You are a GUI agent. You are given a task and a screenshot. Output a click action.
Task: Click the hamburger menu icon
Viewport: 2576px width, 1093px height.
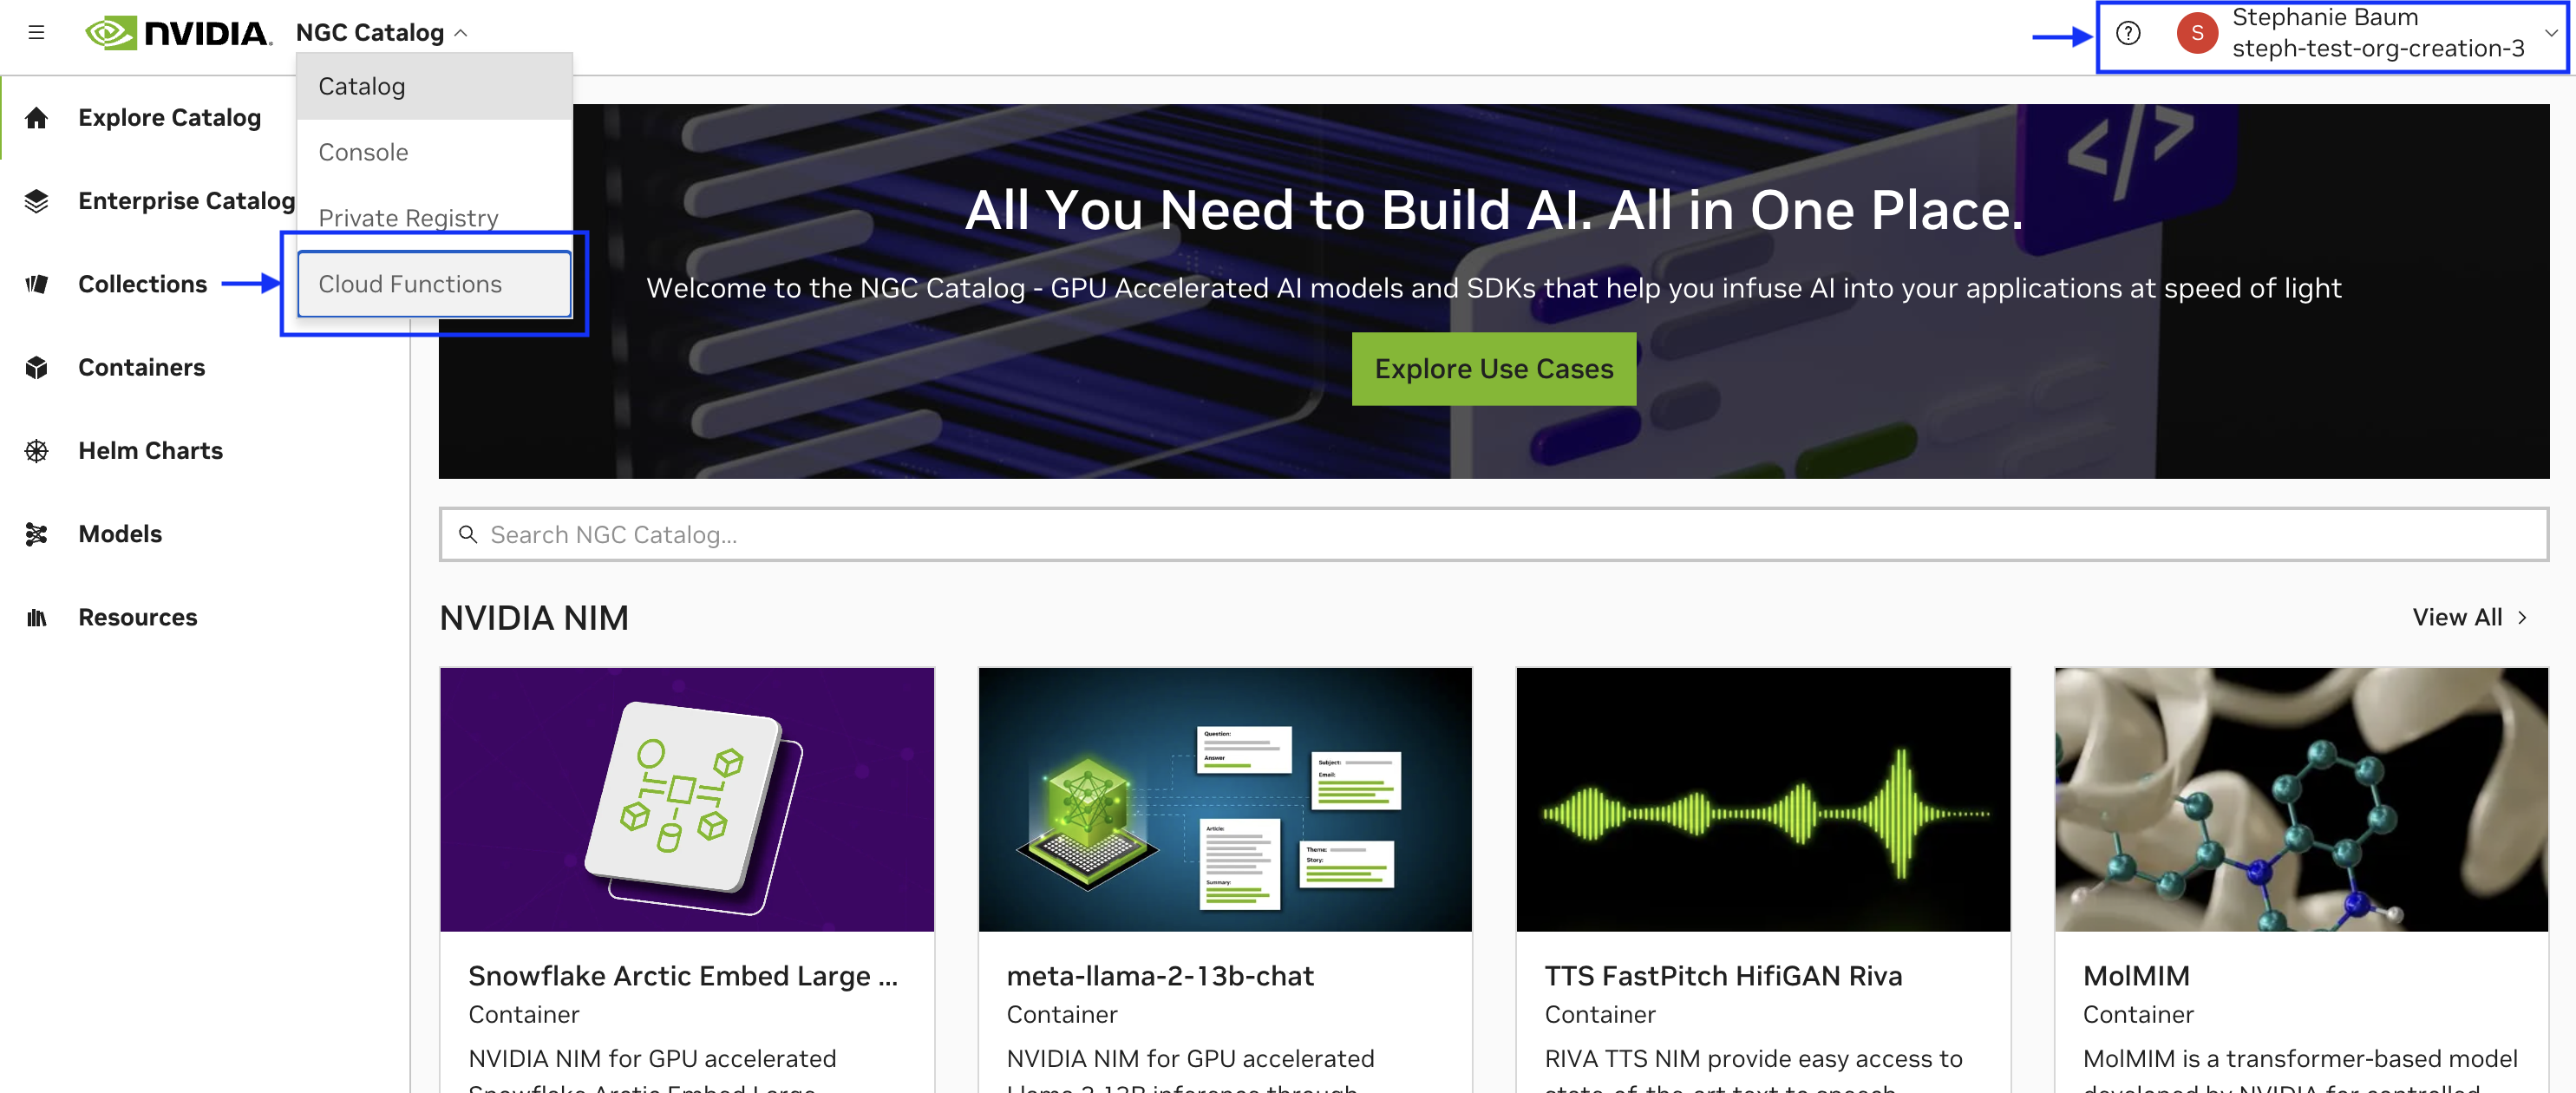(x=37, y=32)
